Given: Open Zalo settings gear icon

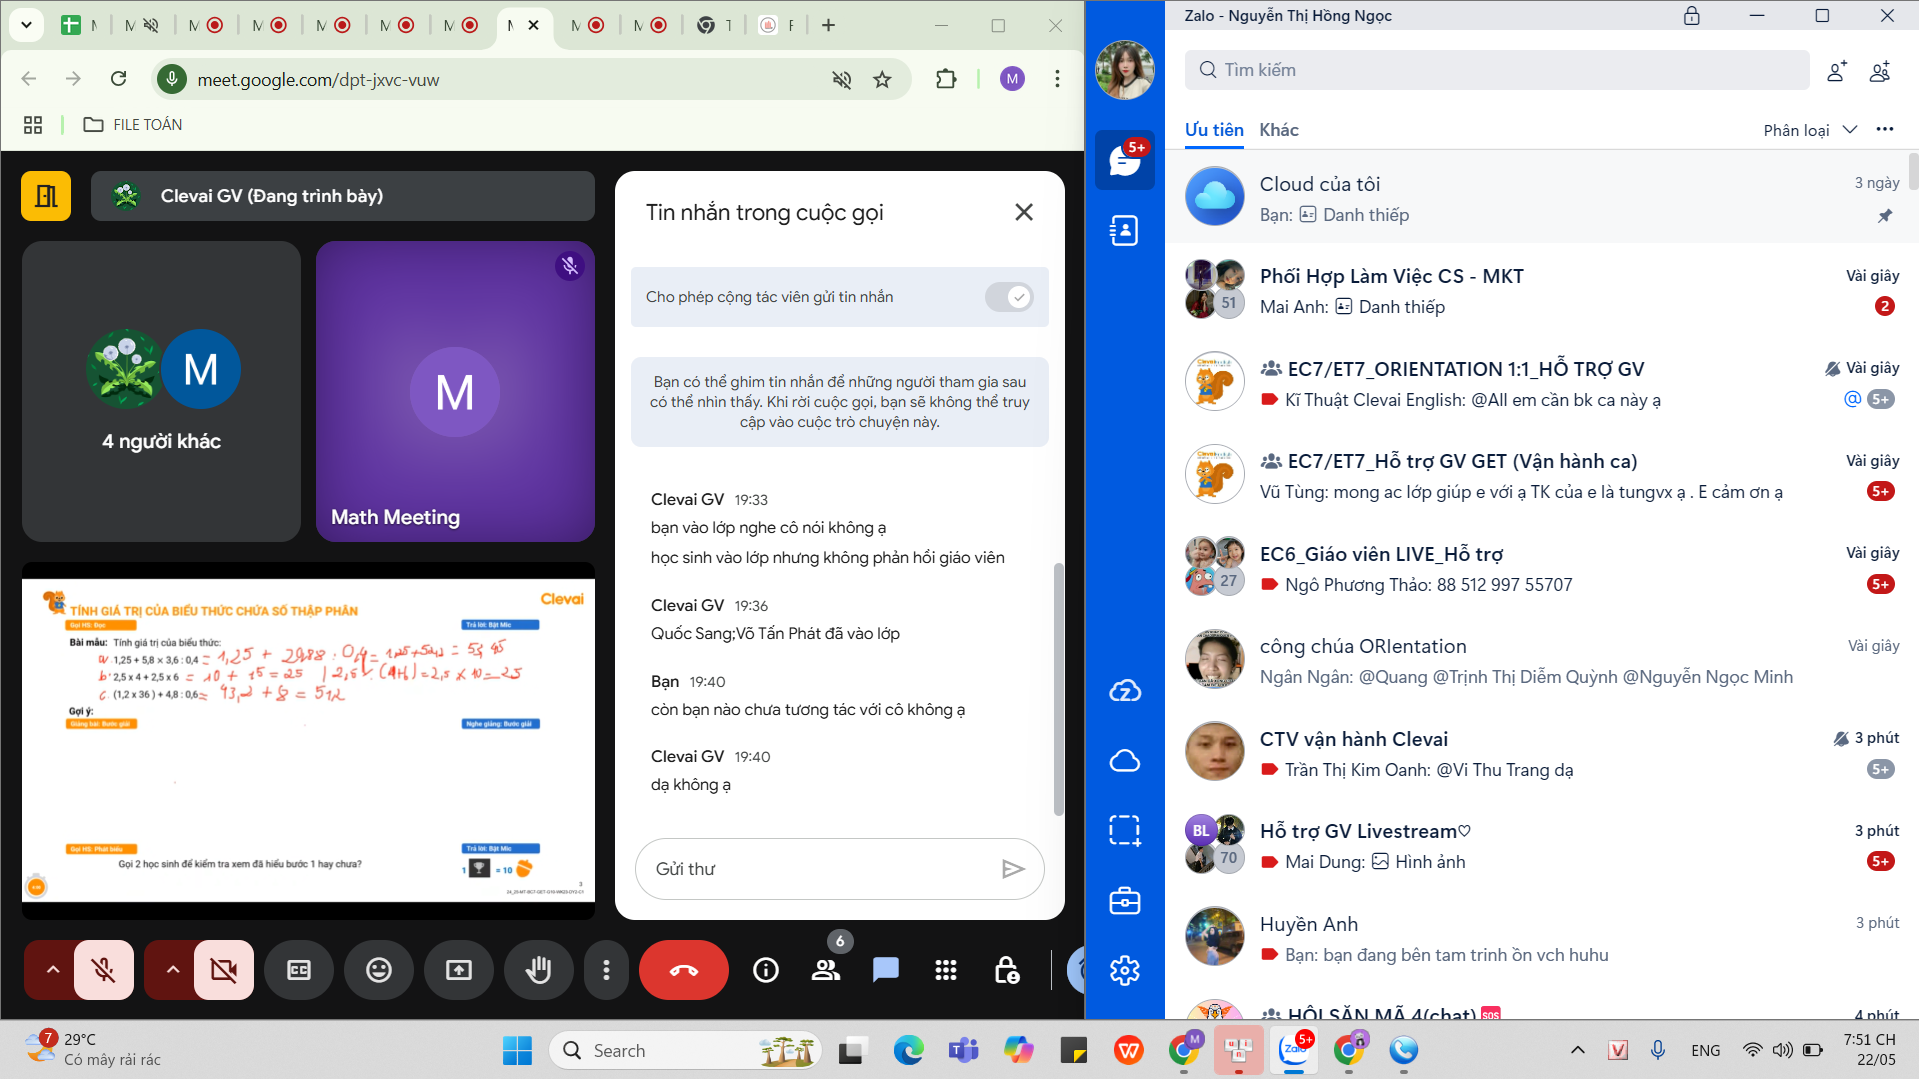Looking at the screenshot, I should pyautogui.click(x=1125, y=970).
